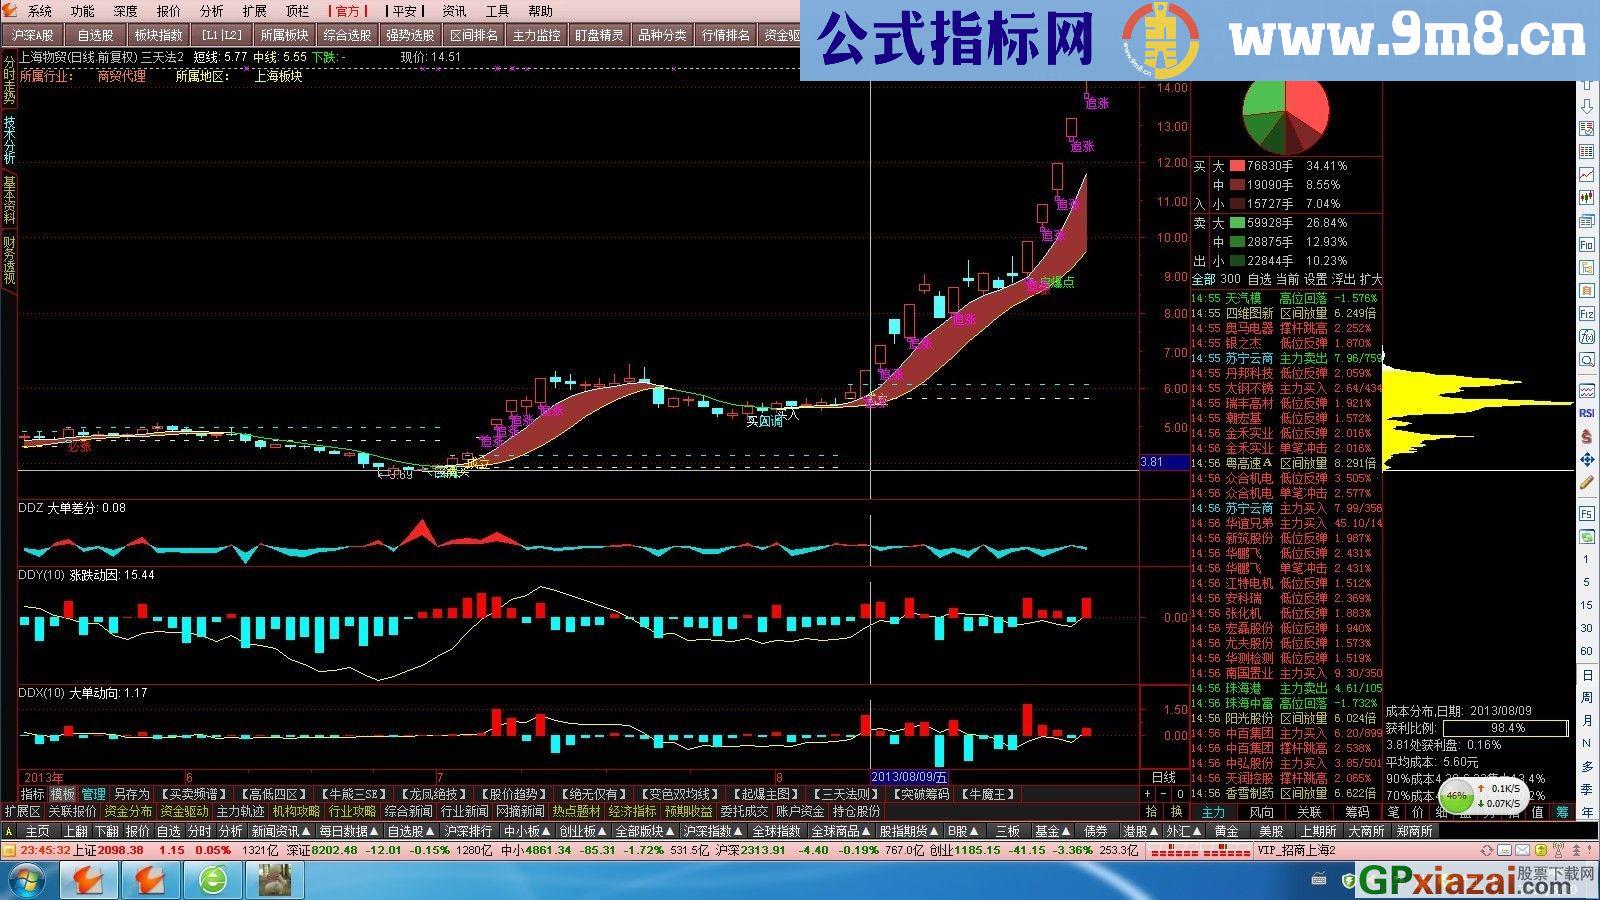Select the 60 minute period button

click(x=1587, y=651)
